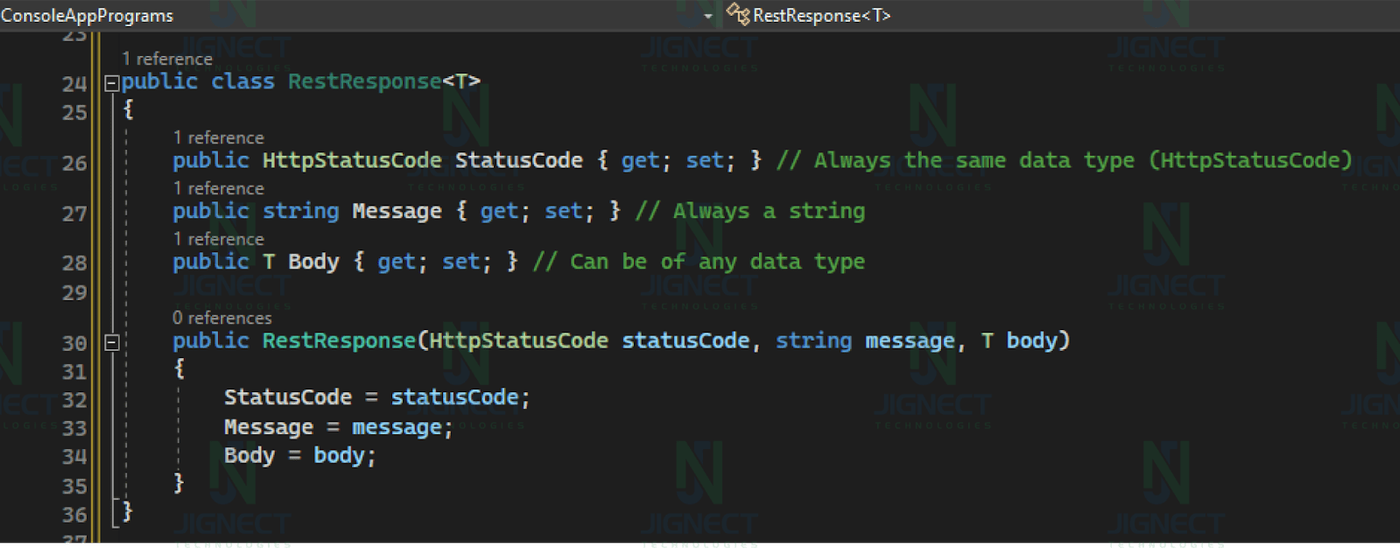Click the HttpStatusCode type on line 26
This screenshot has height=555, width=1400.
tap(352, 161)
